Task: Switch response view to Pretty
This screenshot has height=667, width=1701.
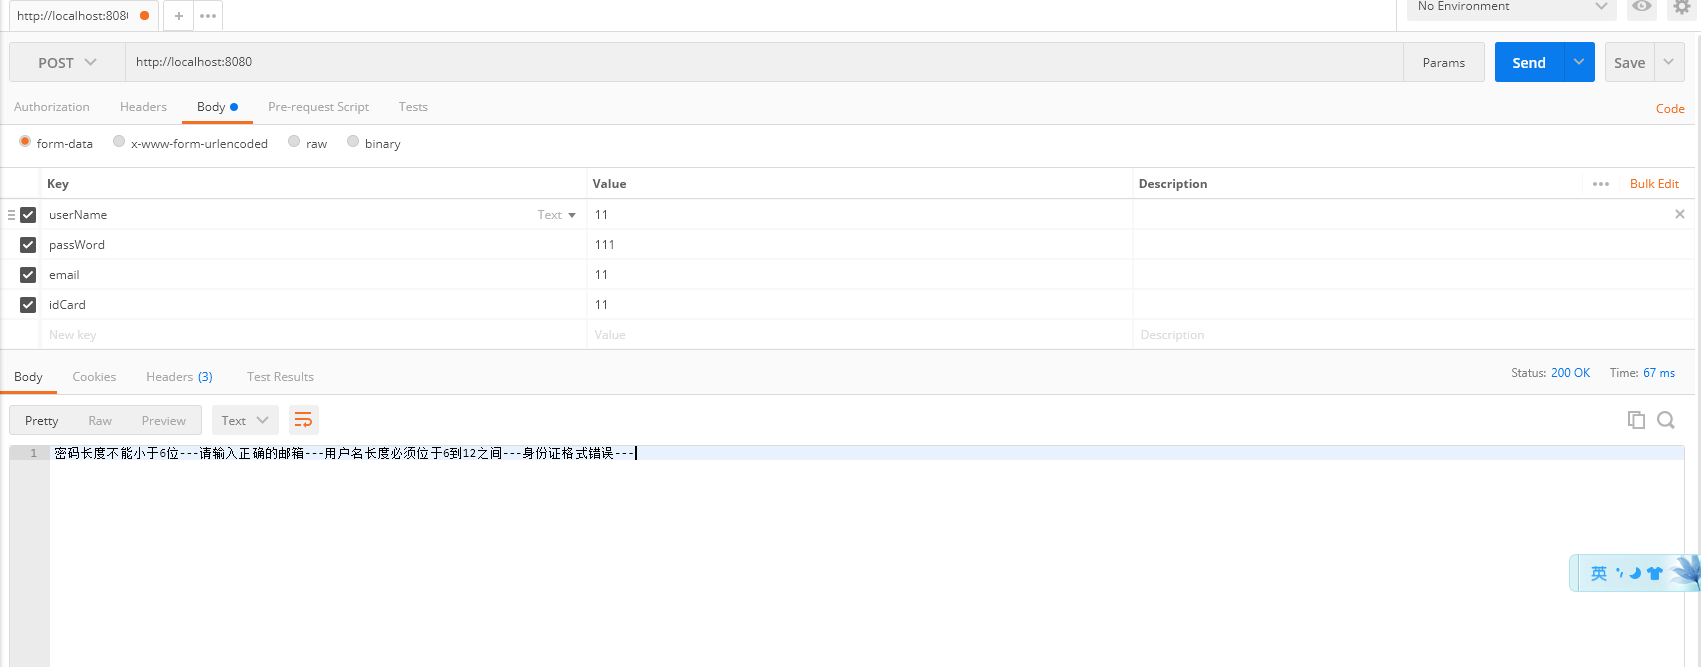Action: [42, 420]
